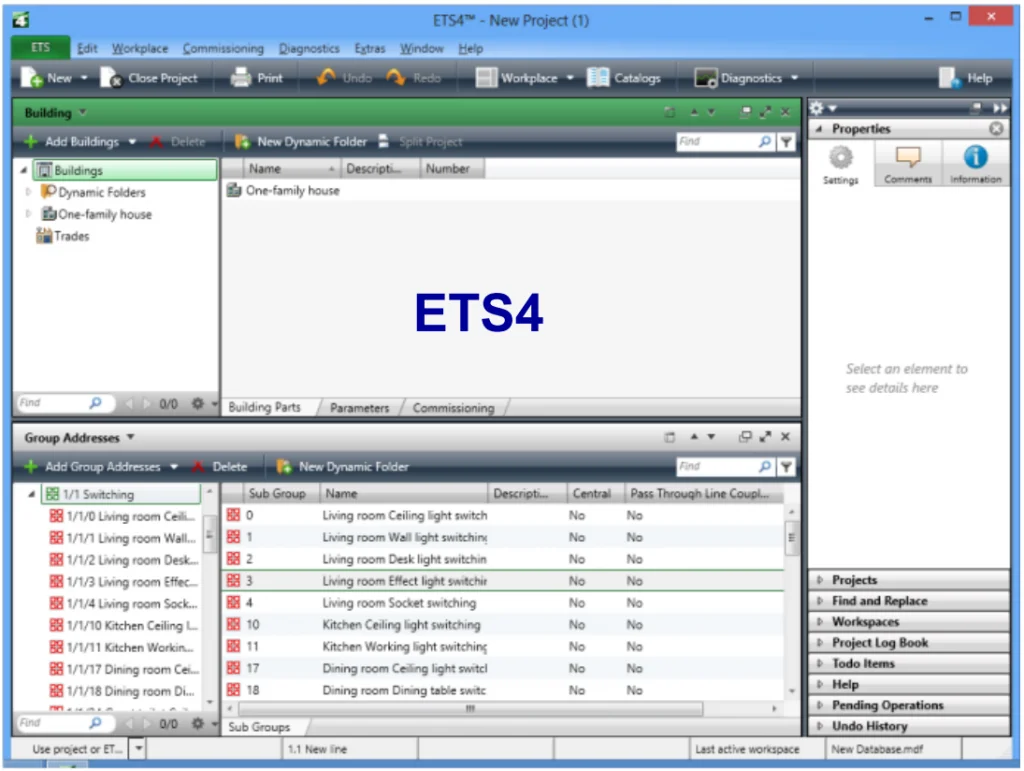Expand the Workspaces sidebar section
Viewport: 1024px width, 771px height.
point(908,622)
